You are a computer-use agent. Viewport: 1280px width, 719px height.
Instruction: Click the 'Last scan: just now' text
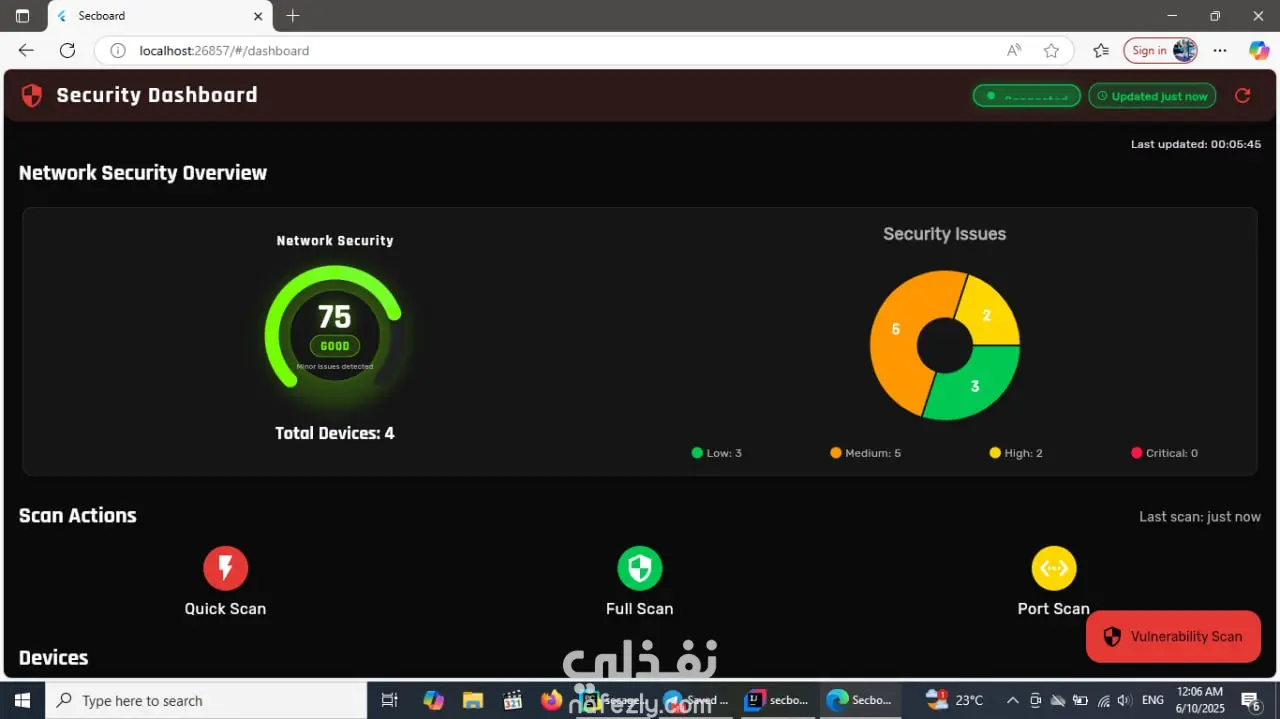coord(1200,517)
